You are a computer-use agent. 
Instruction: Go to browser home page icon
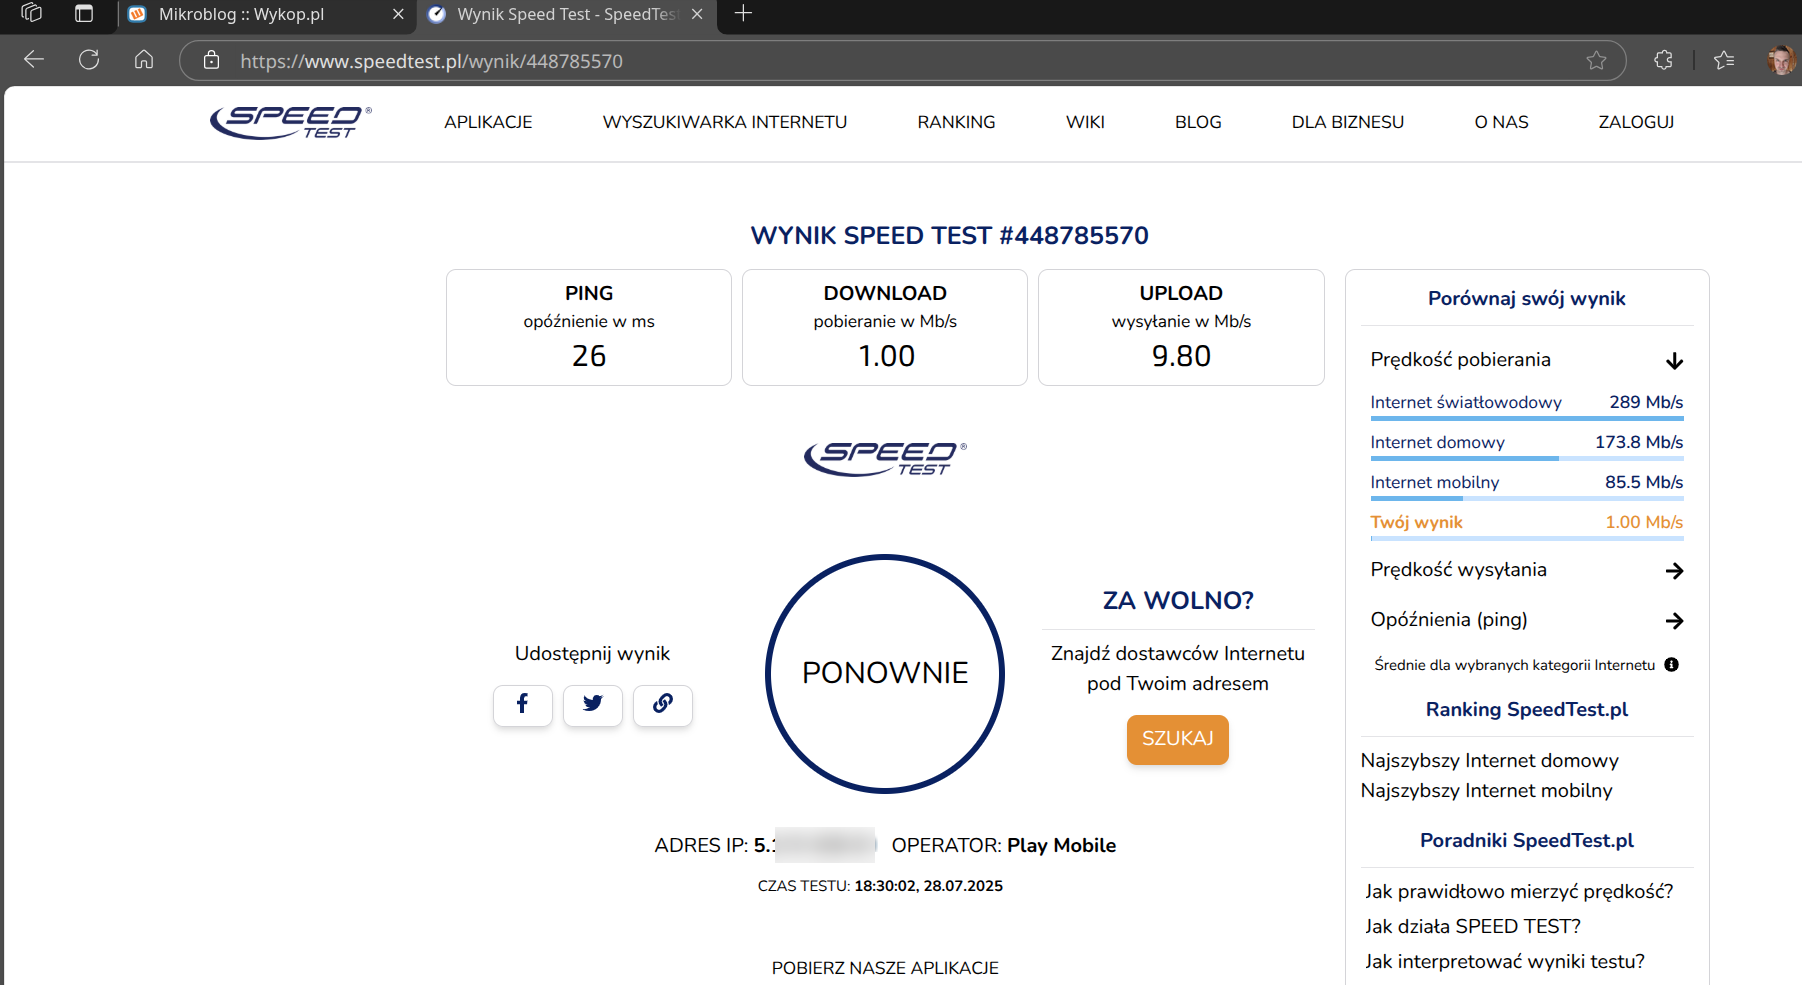[144, 60]
